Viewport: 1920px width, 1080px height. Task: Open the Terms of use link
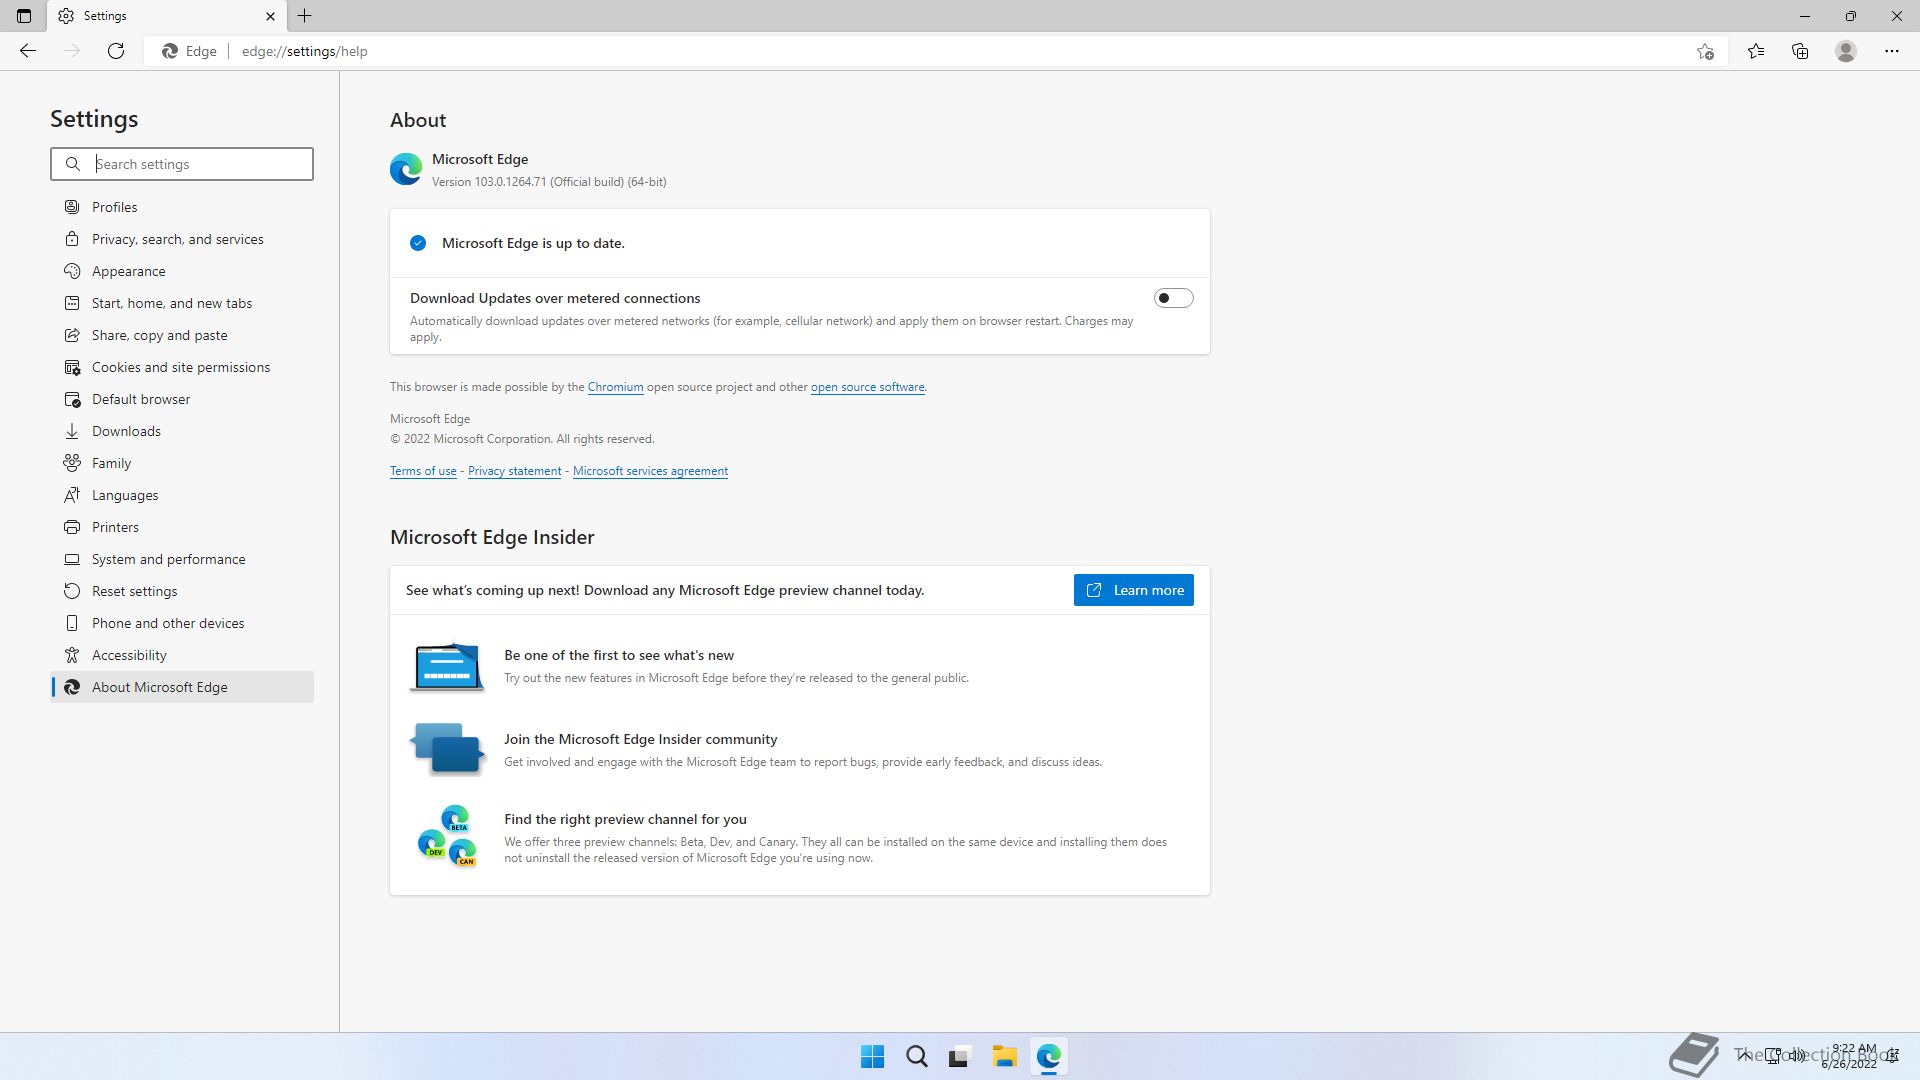tap(423, 471)
